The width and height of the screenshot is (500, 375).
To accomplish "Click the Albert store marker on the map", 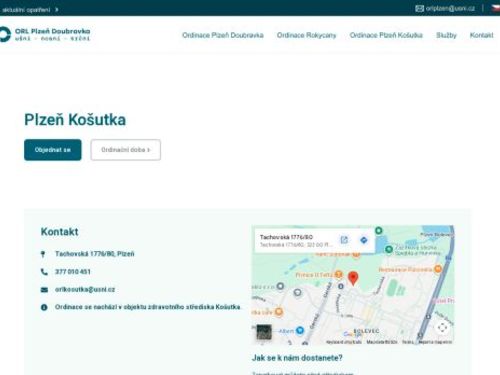I will tap(300, 330).
